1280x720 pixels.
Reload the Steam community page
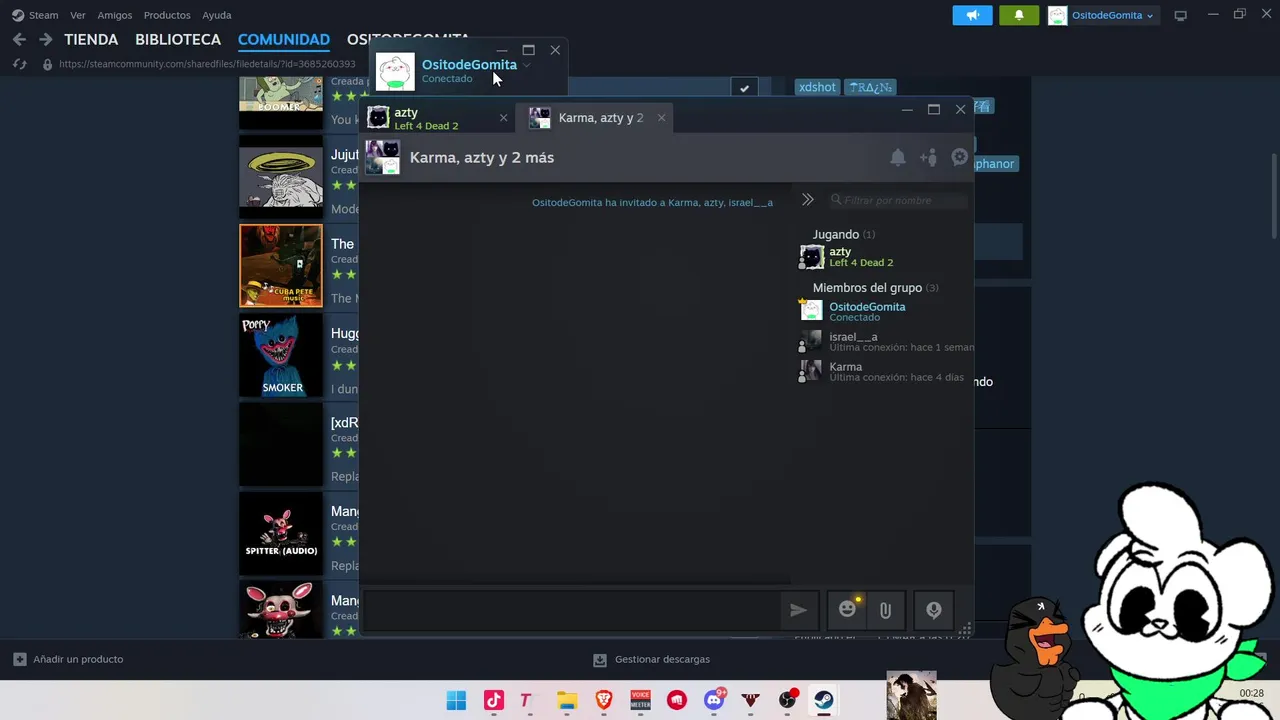point(19,64)
